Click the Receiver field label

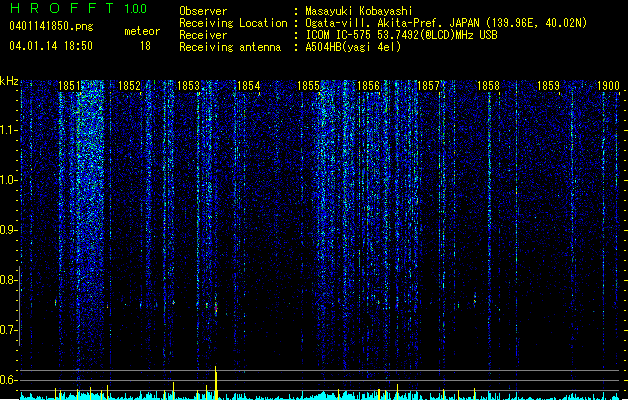click(x=203, y=35)
